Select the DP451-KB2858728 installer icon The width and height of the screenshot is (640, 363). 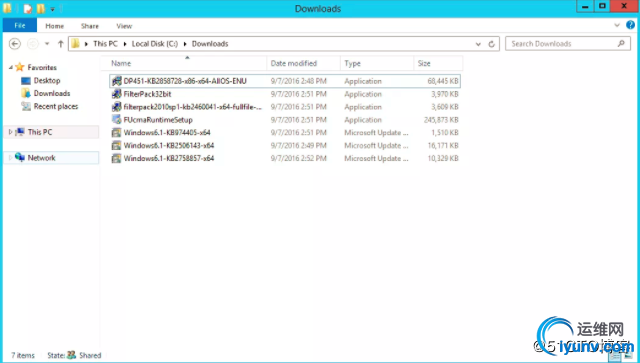[116, 81]
